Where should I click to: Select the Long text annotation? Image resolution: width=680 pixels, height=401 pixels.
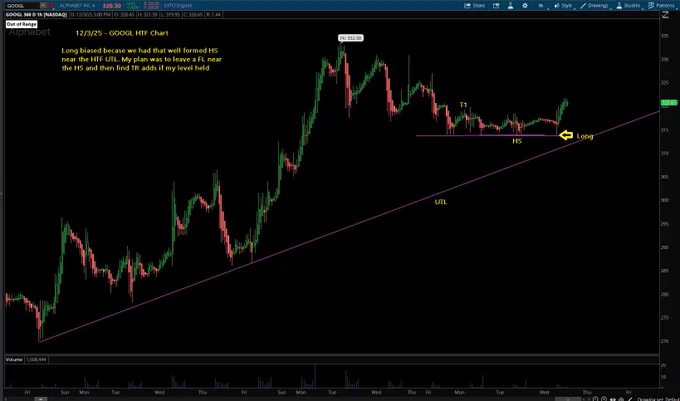[x=585, y=136]
